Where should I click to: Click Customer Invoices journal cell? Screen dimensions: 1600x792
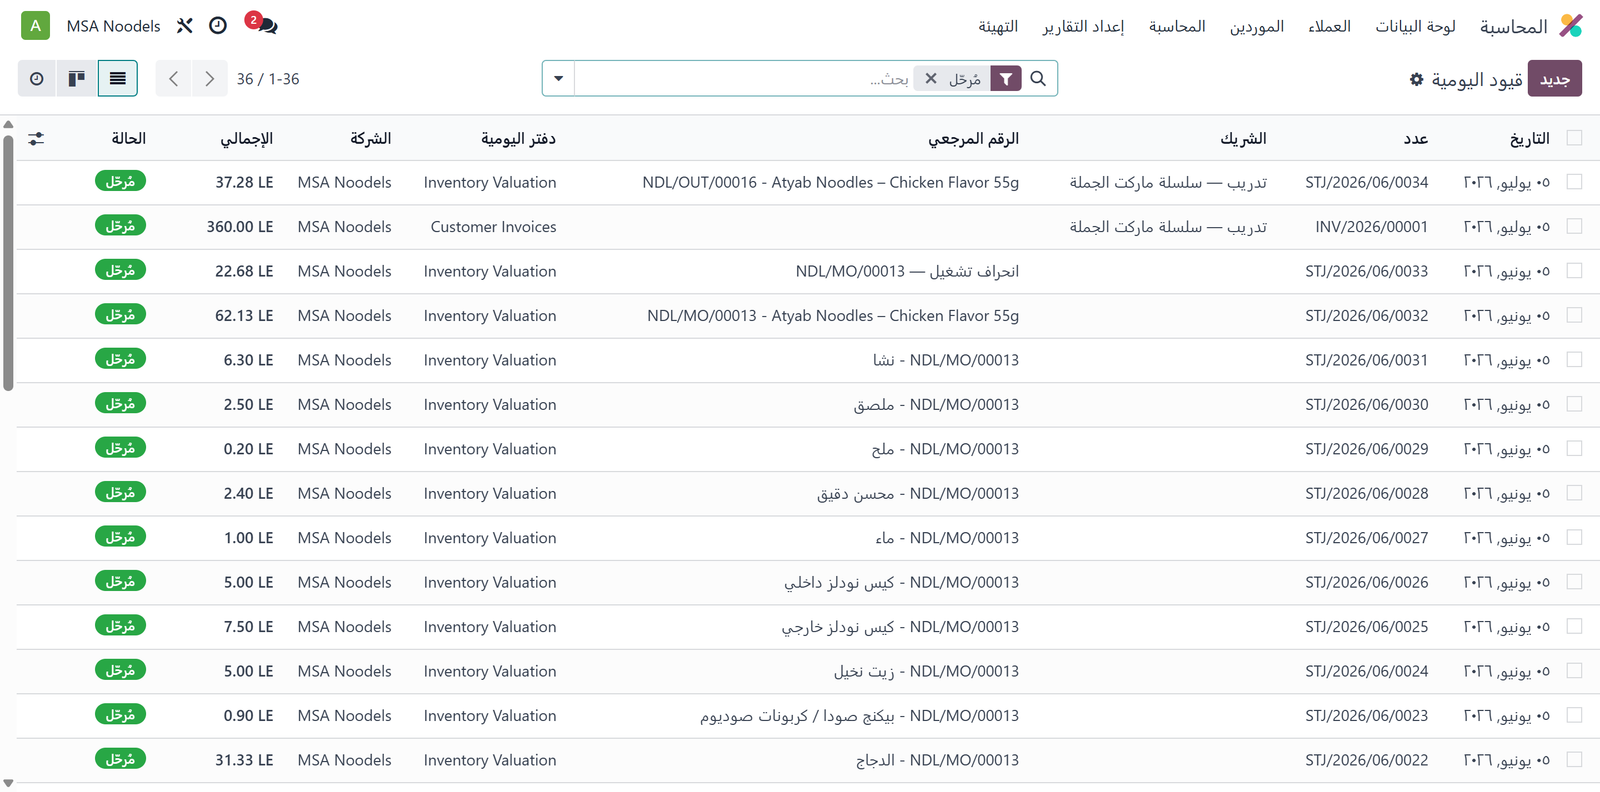point(493,227)
